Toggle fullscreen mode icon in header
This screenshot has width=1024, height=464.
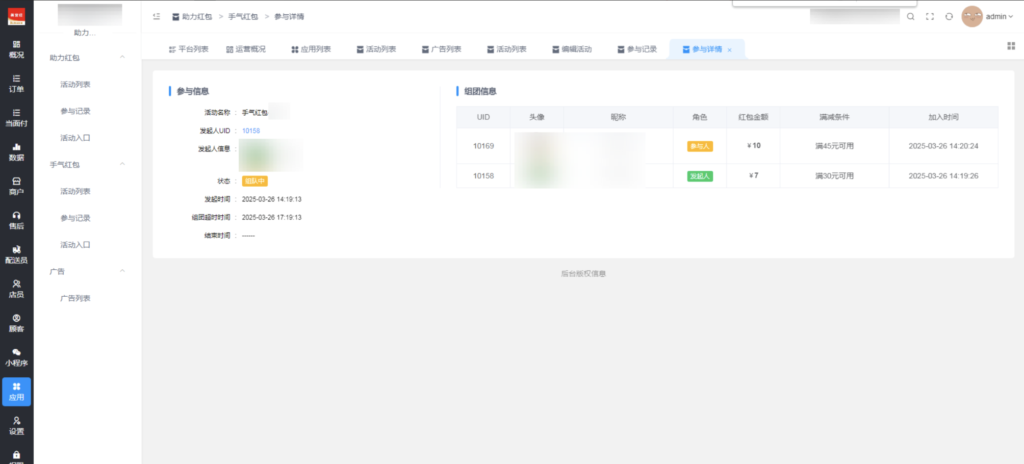930,16
